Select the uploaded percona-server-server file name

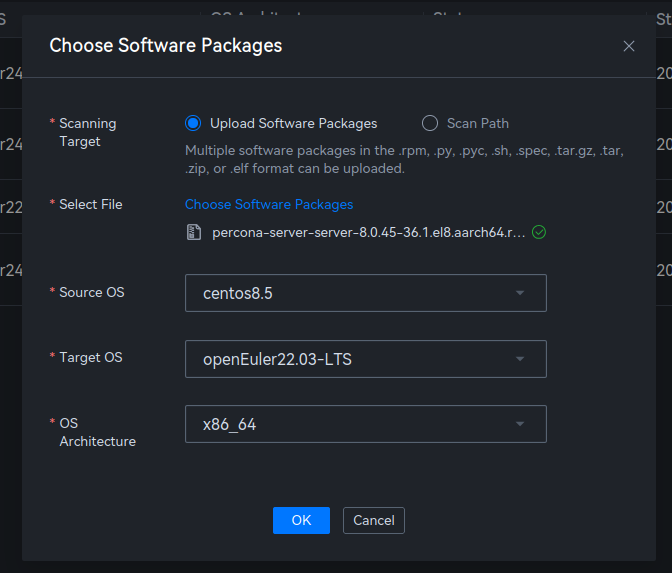pyautogui.click(x=368, y=232)
